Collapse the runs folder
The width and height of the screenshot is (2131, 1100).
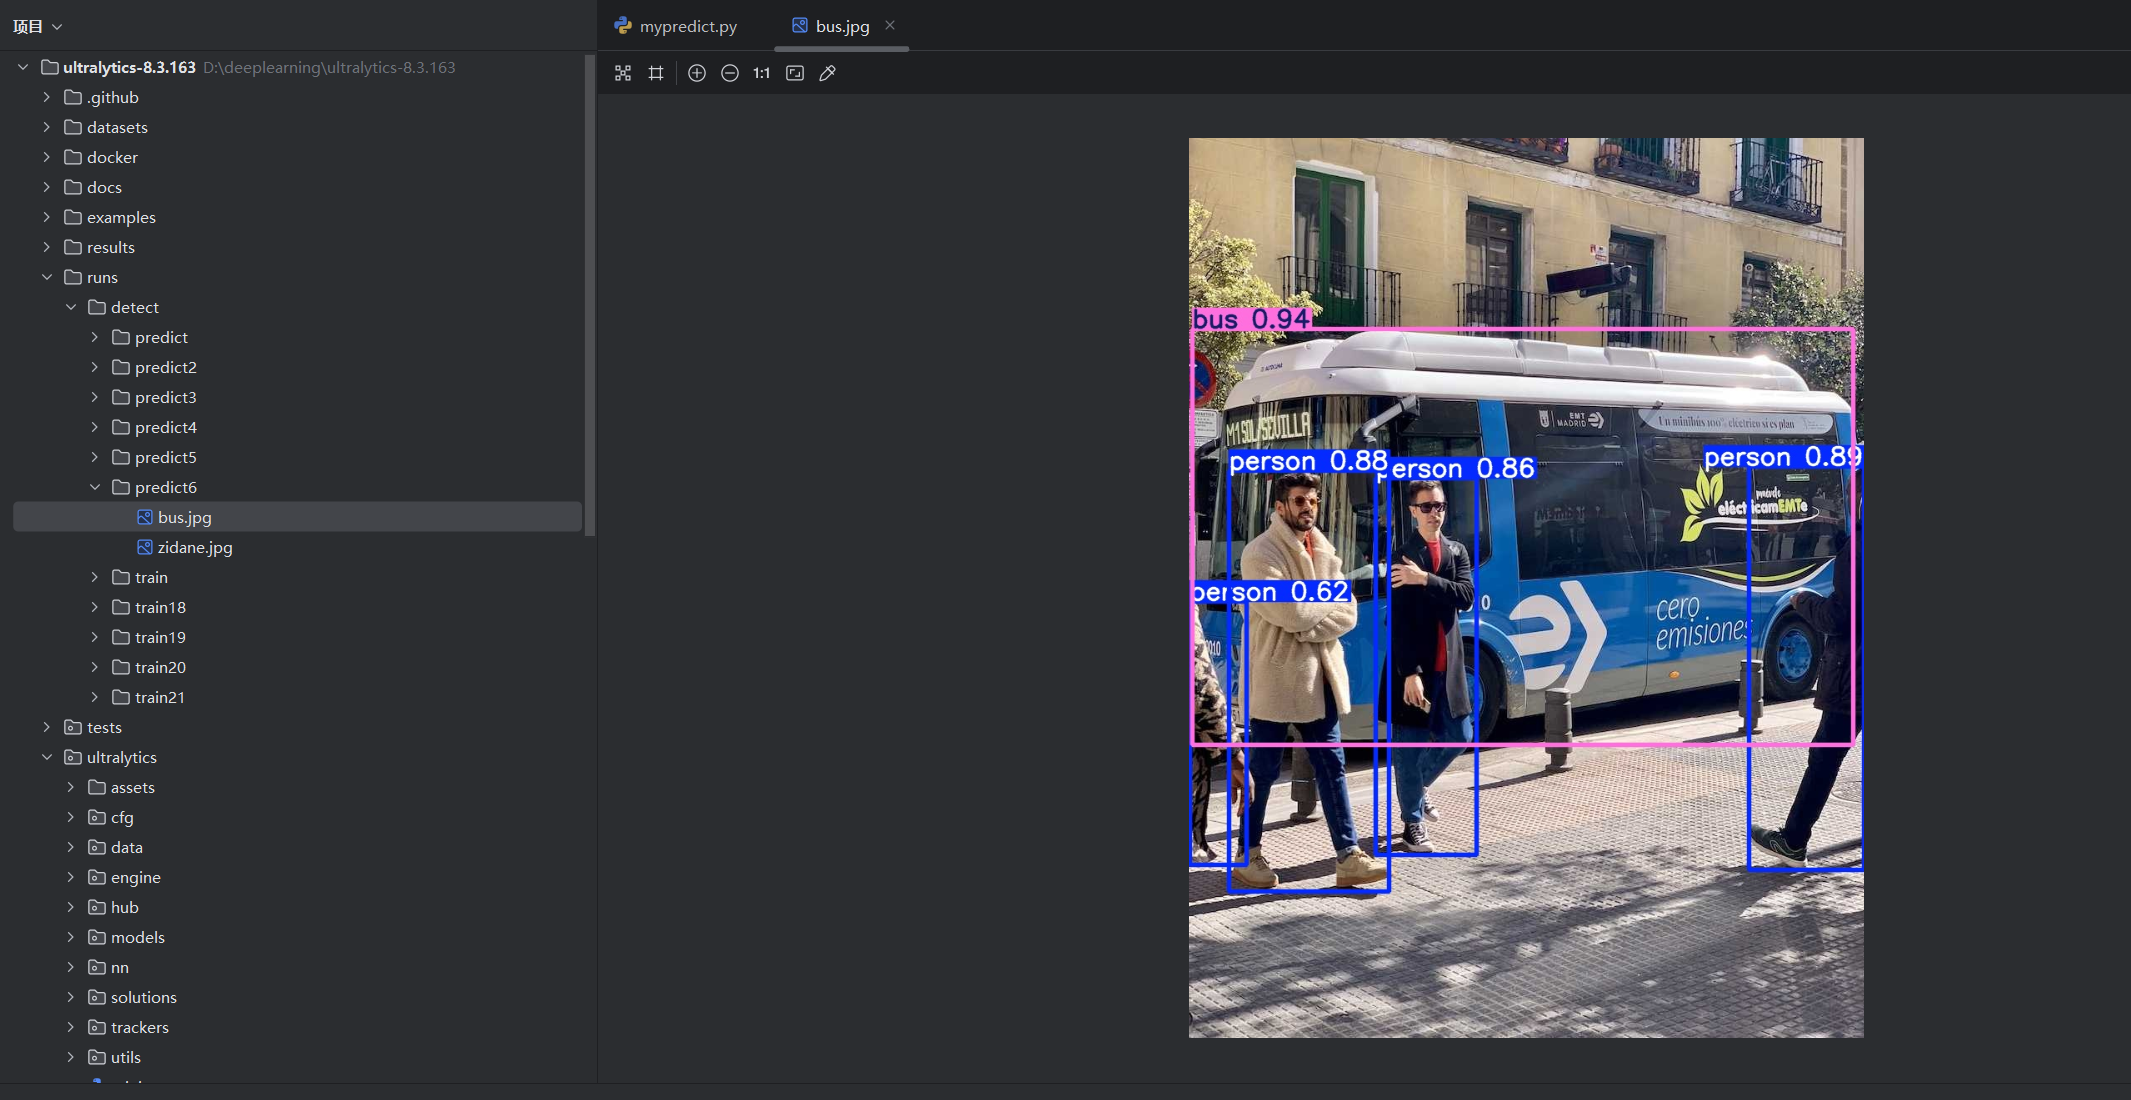(47, 277)
